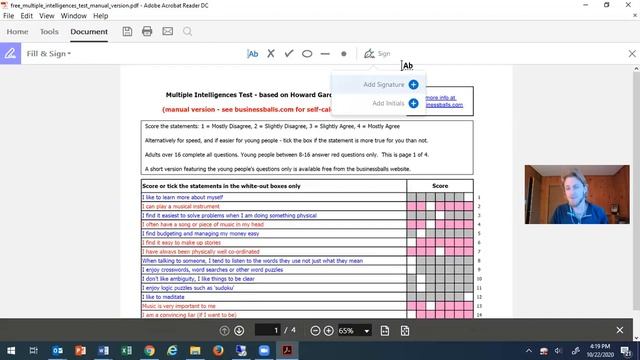This screenshot has height=360, width=640.
Task: Click "I enjoy logic puzzles such as 'sudoku'"
Action: 188,288
